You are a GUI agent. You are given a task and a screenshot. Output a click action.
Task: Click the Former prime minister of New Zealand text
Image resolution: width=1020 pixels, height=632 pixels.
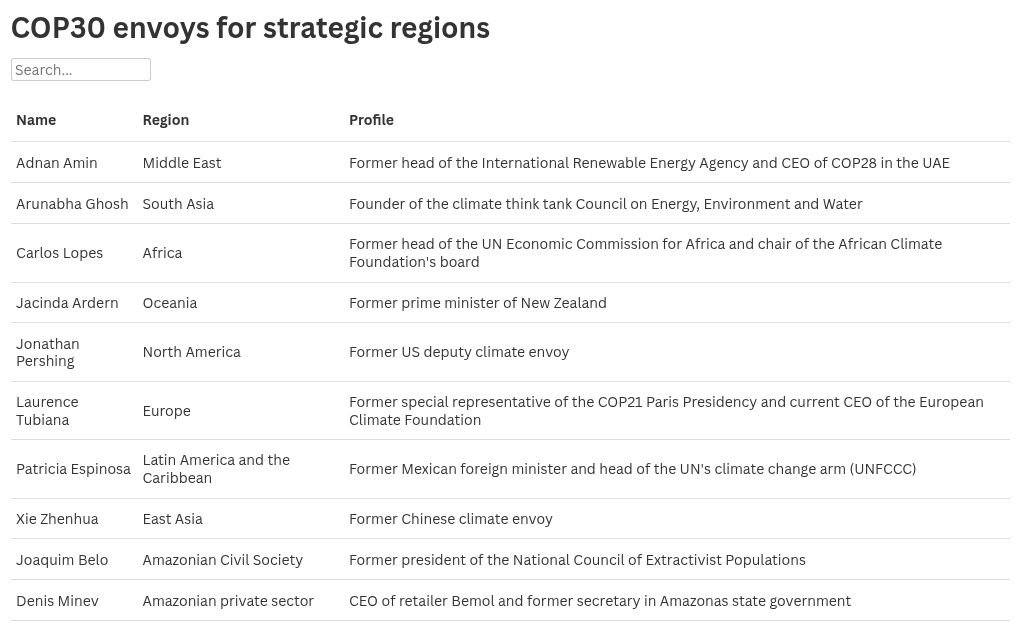pyautogui.click(x=477, y=303)
